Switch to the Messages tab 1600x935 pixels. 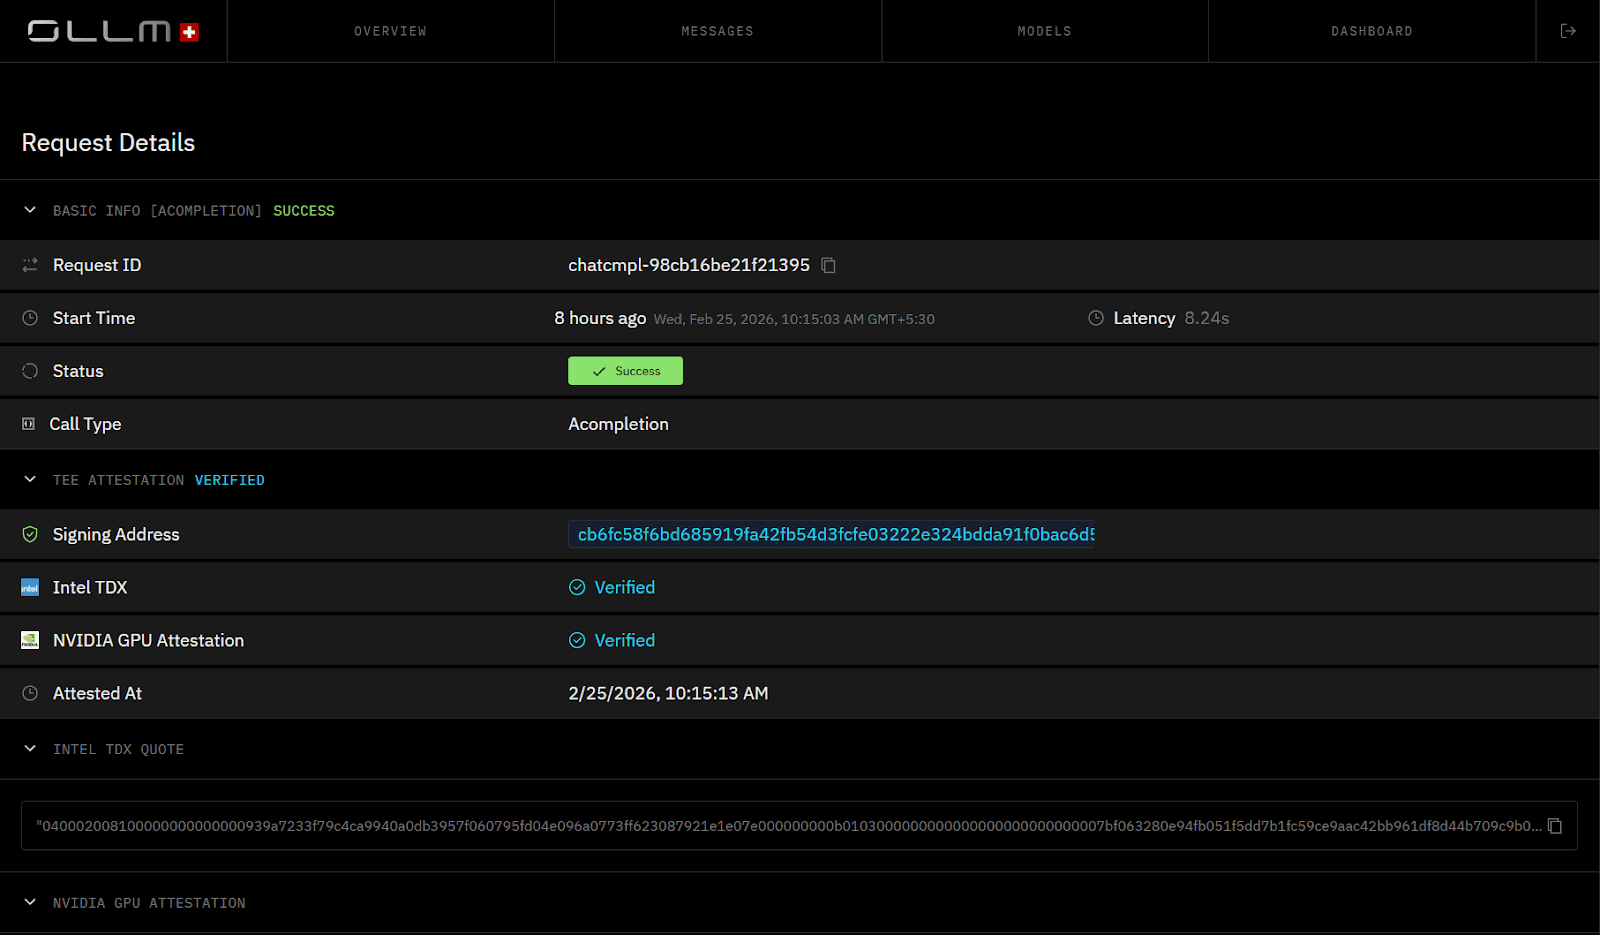click(x=717, y=31)
